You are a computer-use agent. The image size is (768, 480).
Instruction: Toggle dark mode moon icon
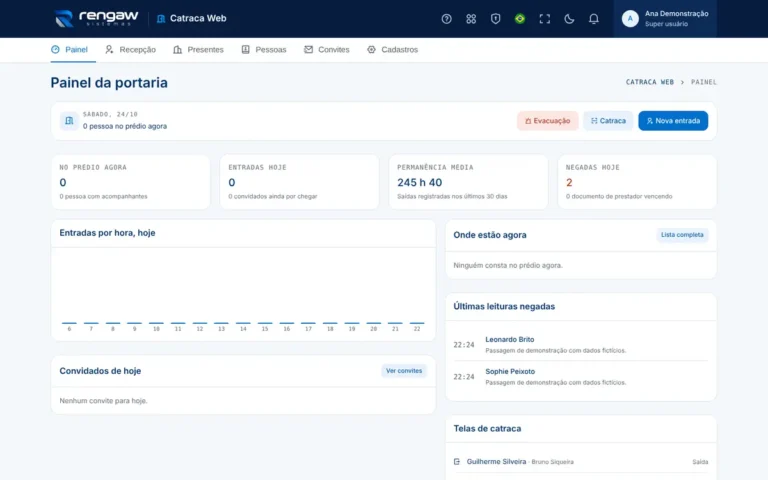569,19
